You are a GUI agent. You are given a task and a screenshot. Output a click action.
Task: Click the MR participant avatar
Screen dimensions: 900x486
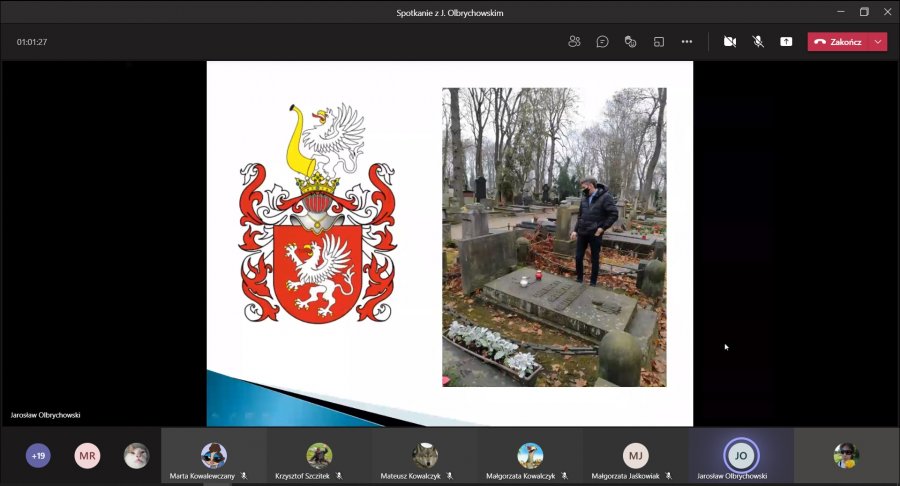coord(87,456)
